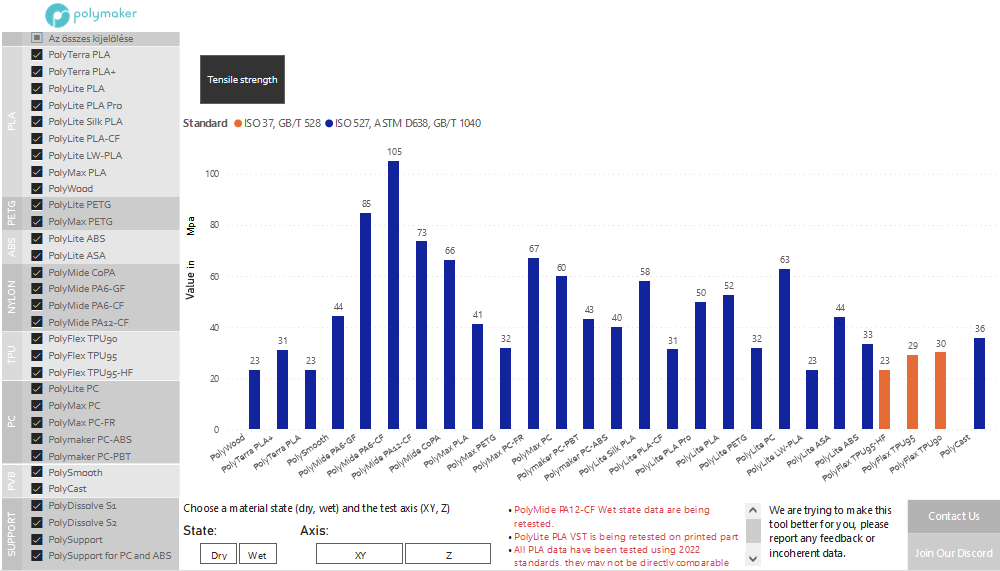The image size is (1000, 571).
Task: Toggle the PolyFlex TPU90 checkbox
Action: tap(37, 339)
